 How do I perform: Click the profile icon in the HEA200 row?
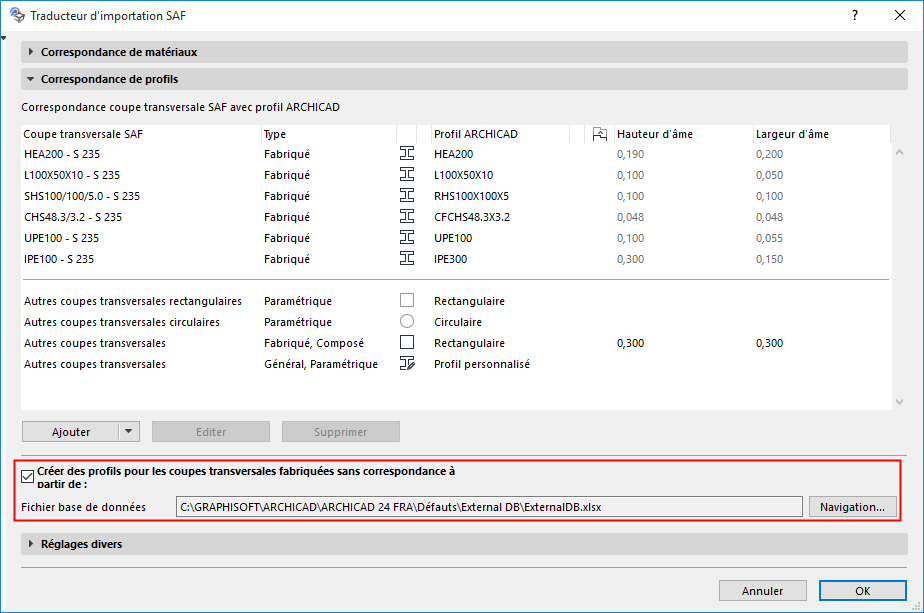(x=407, y=153)
